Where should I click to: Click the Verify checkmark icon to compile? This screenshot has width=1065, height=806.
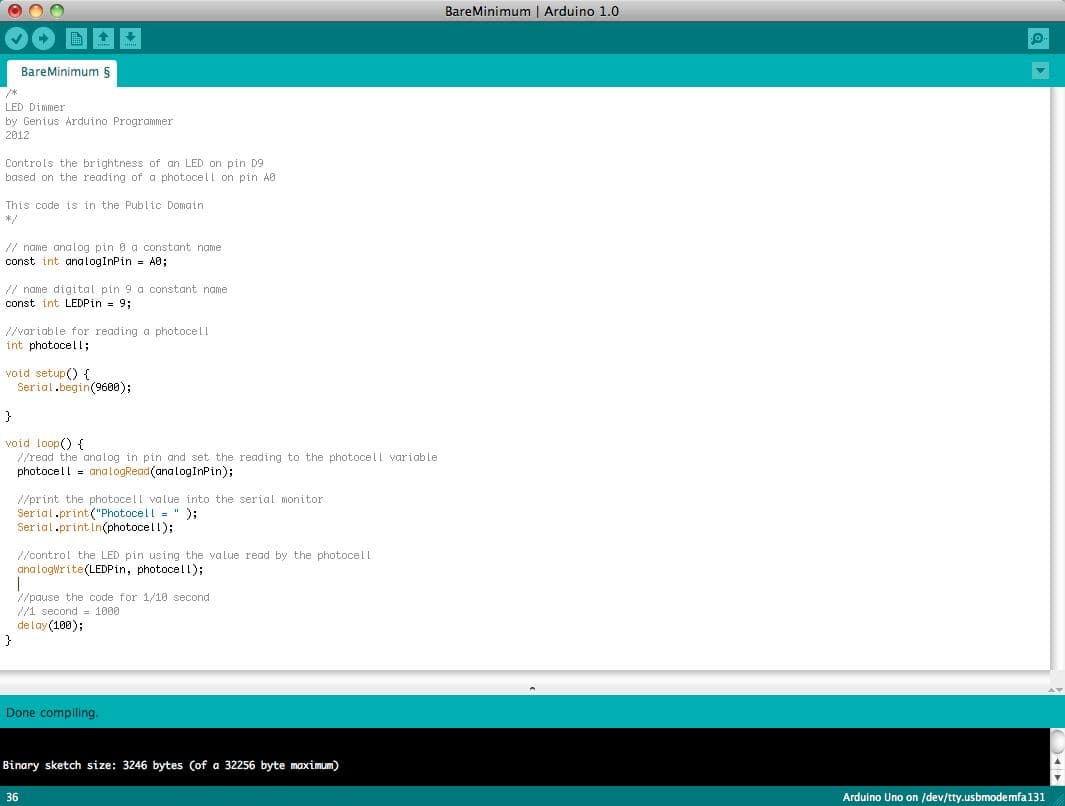pos(17,38)
